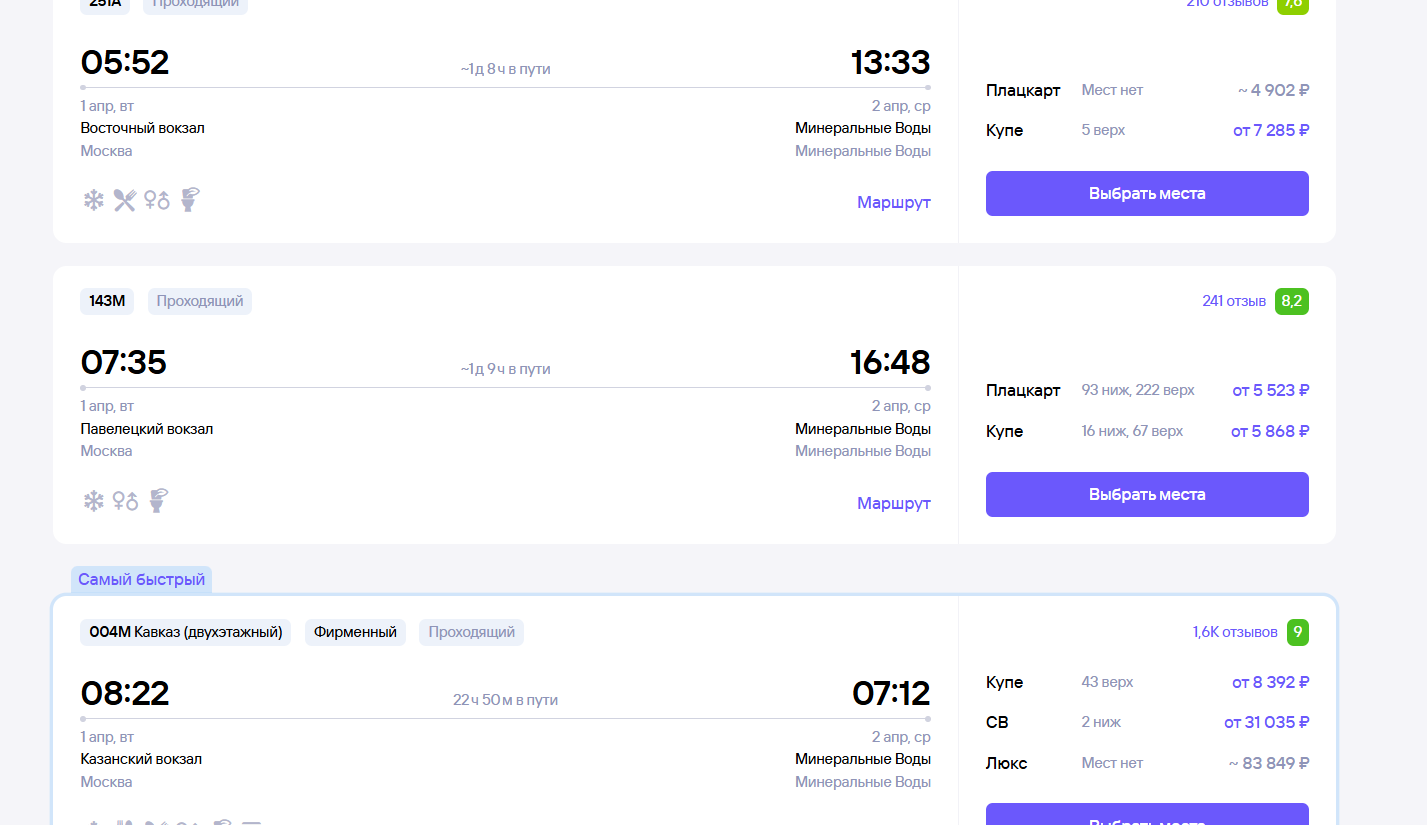This screenshot has height=825, width=1427.
Task: Select Плацкарт fare от 5 523 ₽
Action: [x=1270, y=390]
